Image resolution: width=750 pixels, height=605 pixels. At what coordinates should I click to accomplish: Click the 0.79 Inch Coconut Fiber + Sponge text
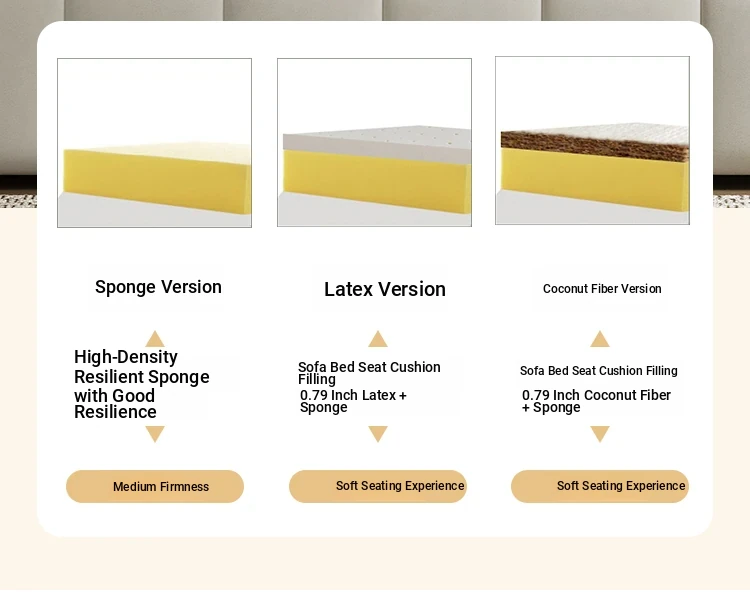point(596,401)
